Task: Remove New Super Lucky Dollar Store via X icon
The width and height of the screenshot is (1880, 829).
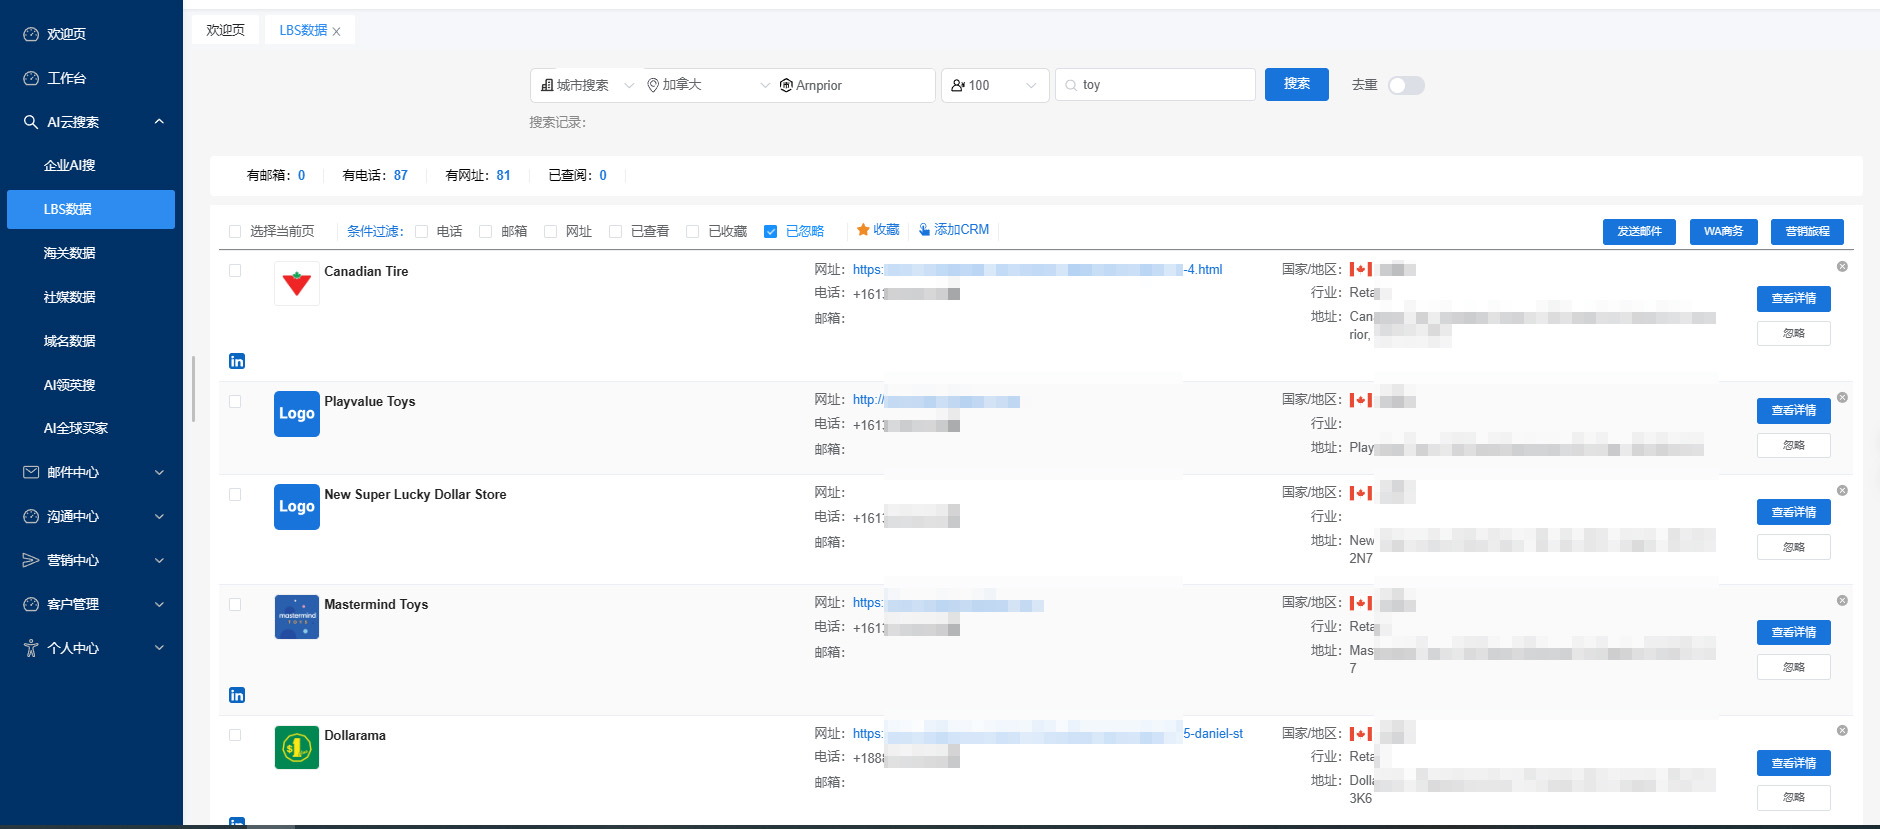Action: (1842, 491)
